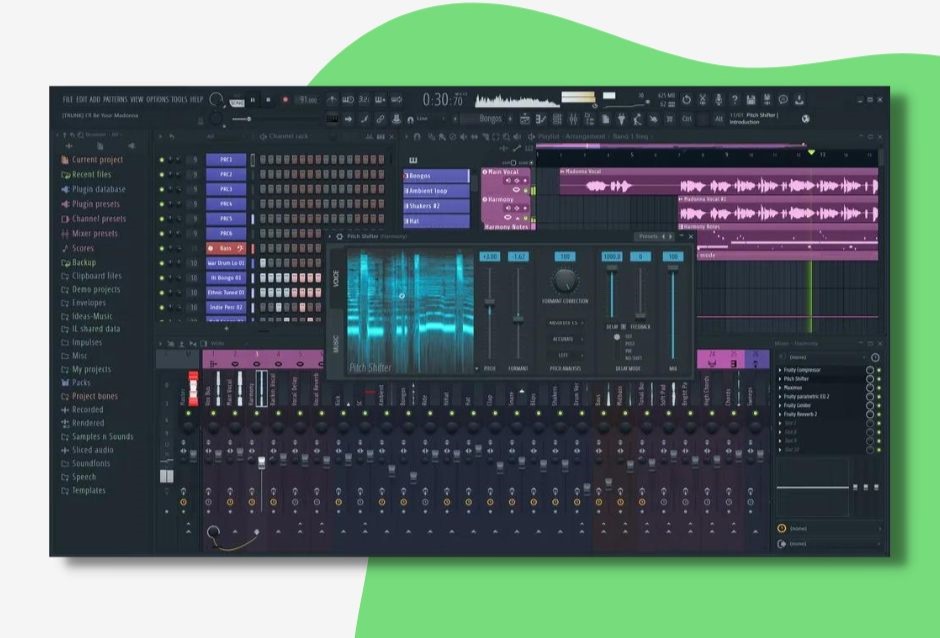Viewport: 940px width, 638px height.
Task: Toggle the green mute LED for PRC3 channel
Action: pyautogui.click(x=162, y=189)
